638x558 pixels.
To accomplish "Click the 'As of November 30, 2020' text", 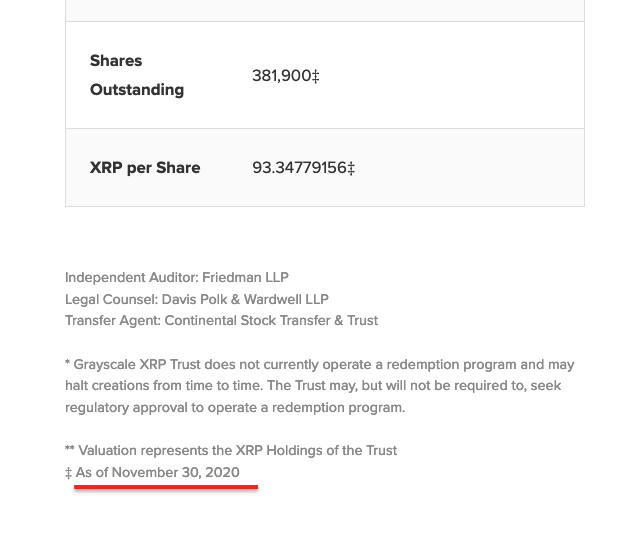I will (x=158, y=473).
